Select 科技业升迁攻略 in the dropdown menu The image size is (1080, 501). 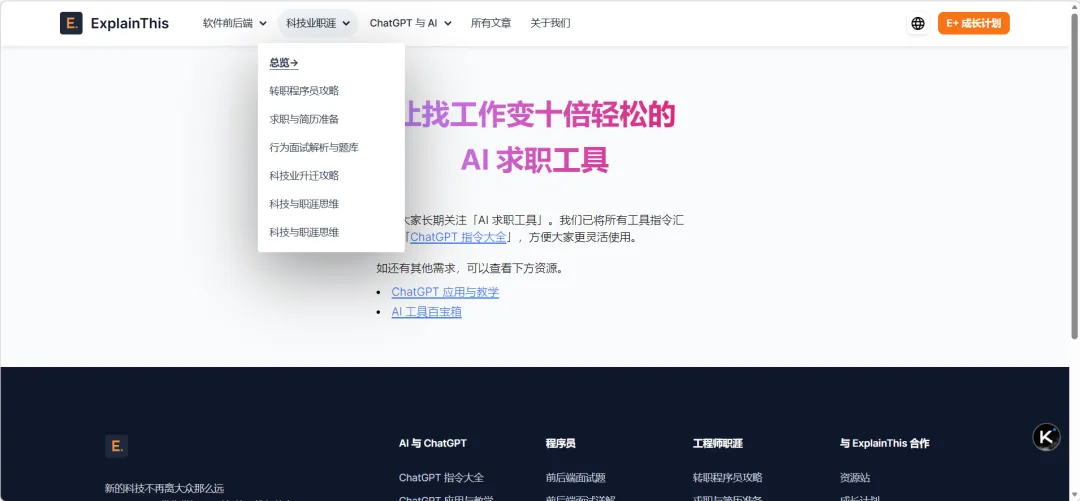(304, 176)
